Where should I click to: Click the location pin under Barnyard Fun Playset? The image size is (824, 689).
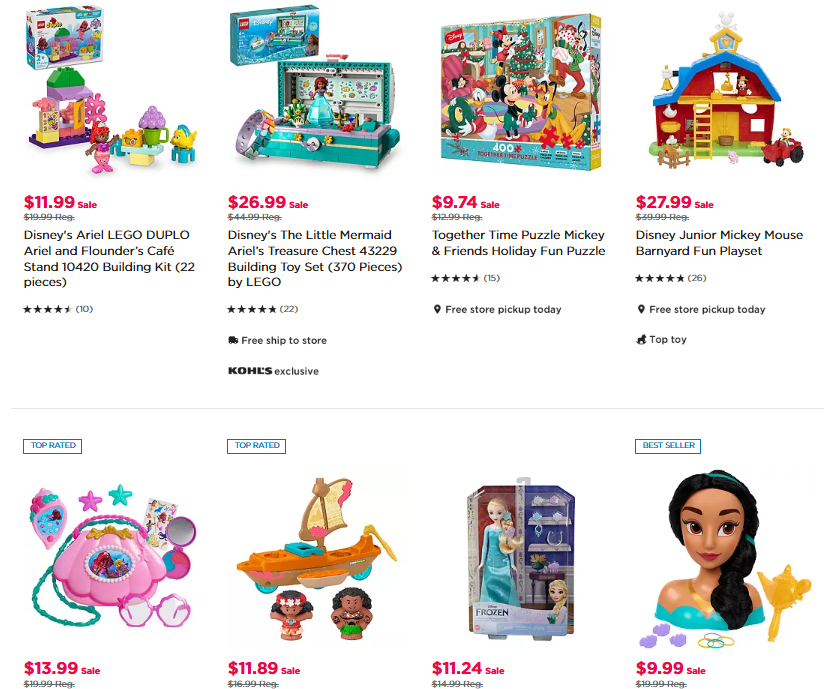tap(641, 309)
